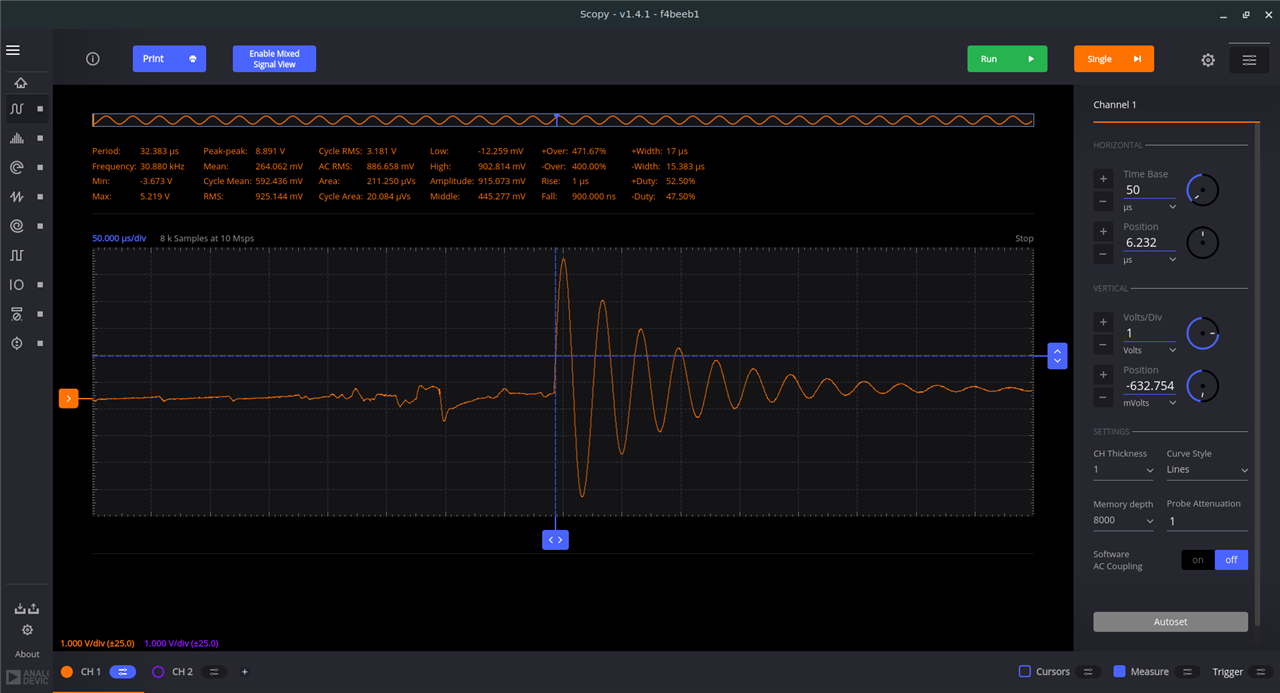Screen dimensions: 1280x693
Task: Toggle run state square beside Spectrum Analyzer
Action: coord(40,138)
